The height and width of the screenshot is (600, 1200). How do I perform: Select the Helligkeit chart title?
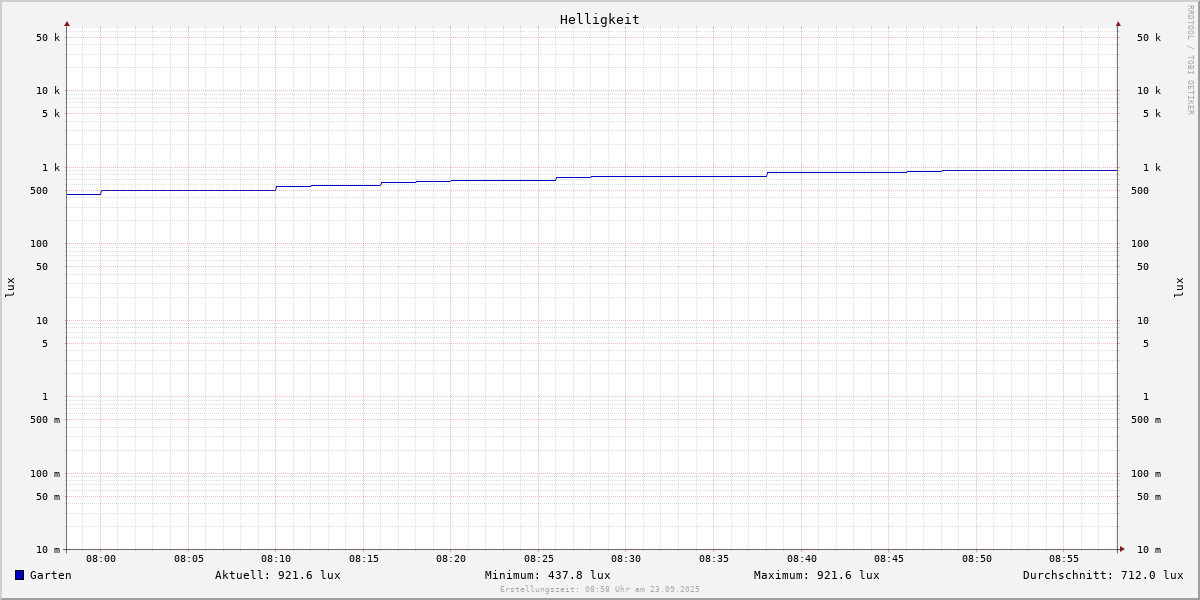tap(599, 19)
